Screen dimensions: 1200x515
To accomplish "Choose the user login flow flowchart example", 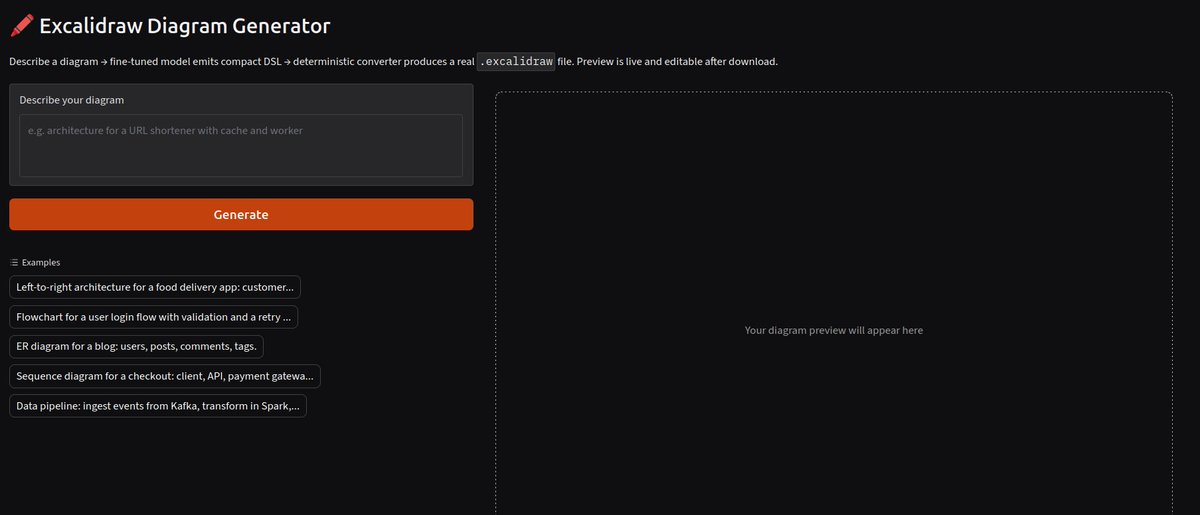I will (153, 317).
